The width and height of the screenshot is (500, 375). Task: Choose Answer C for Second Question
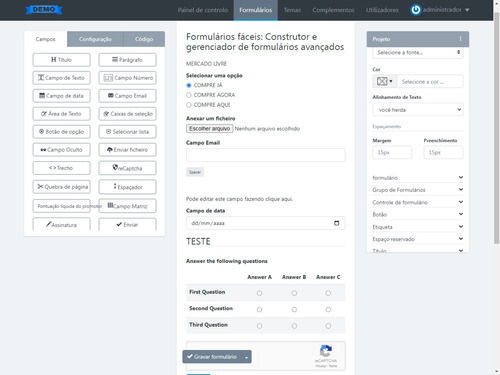(x=328, y=309)
